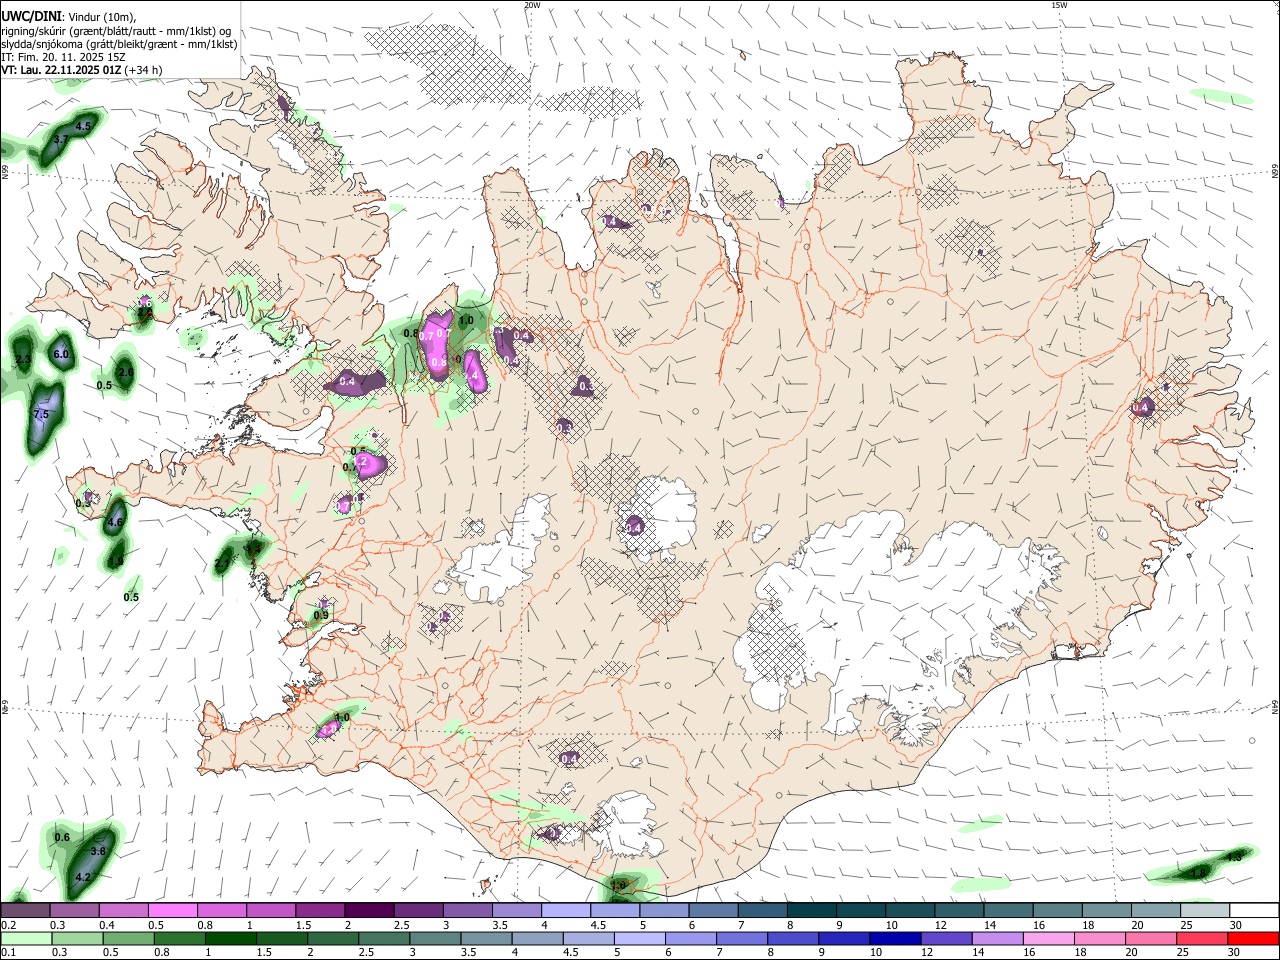The height and width of the screenshot is (960, 1280).
Task: Click the '4.0' value on the Reykjanes peninsula
Action: pyautogui.click(x=342, y=717)
